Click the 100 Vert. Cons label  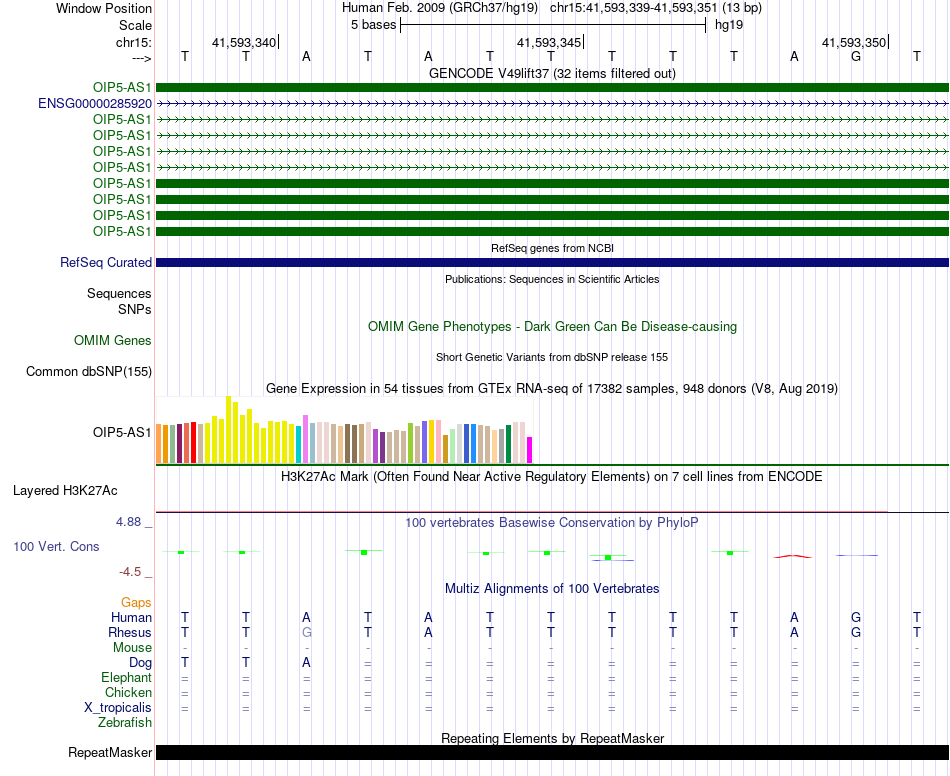tap(56, 546)
